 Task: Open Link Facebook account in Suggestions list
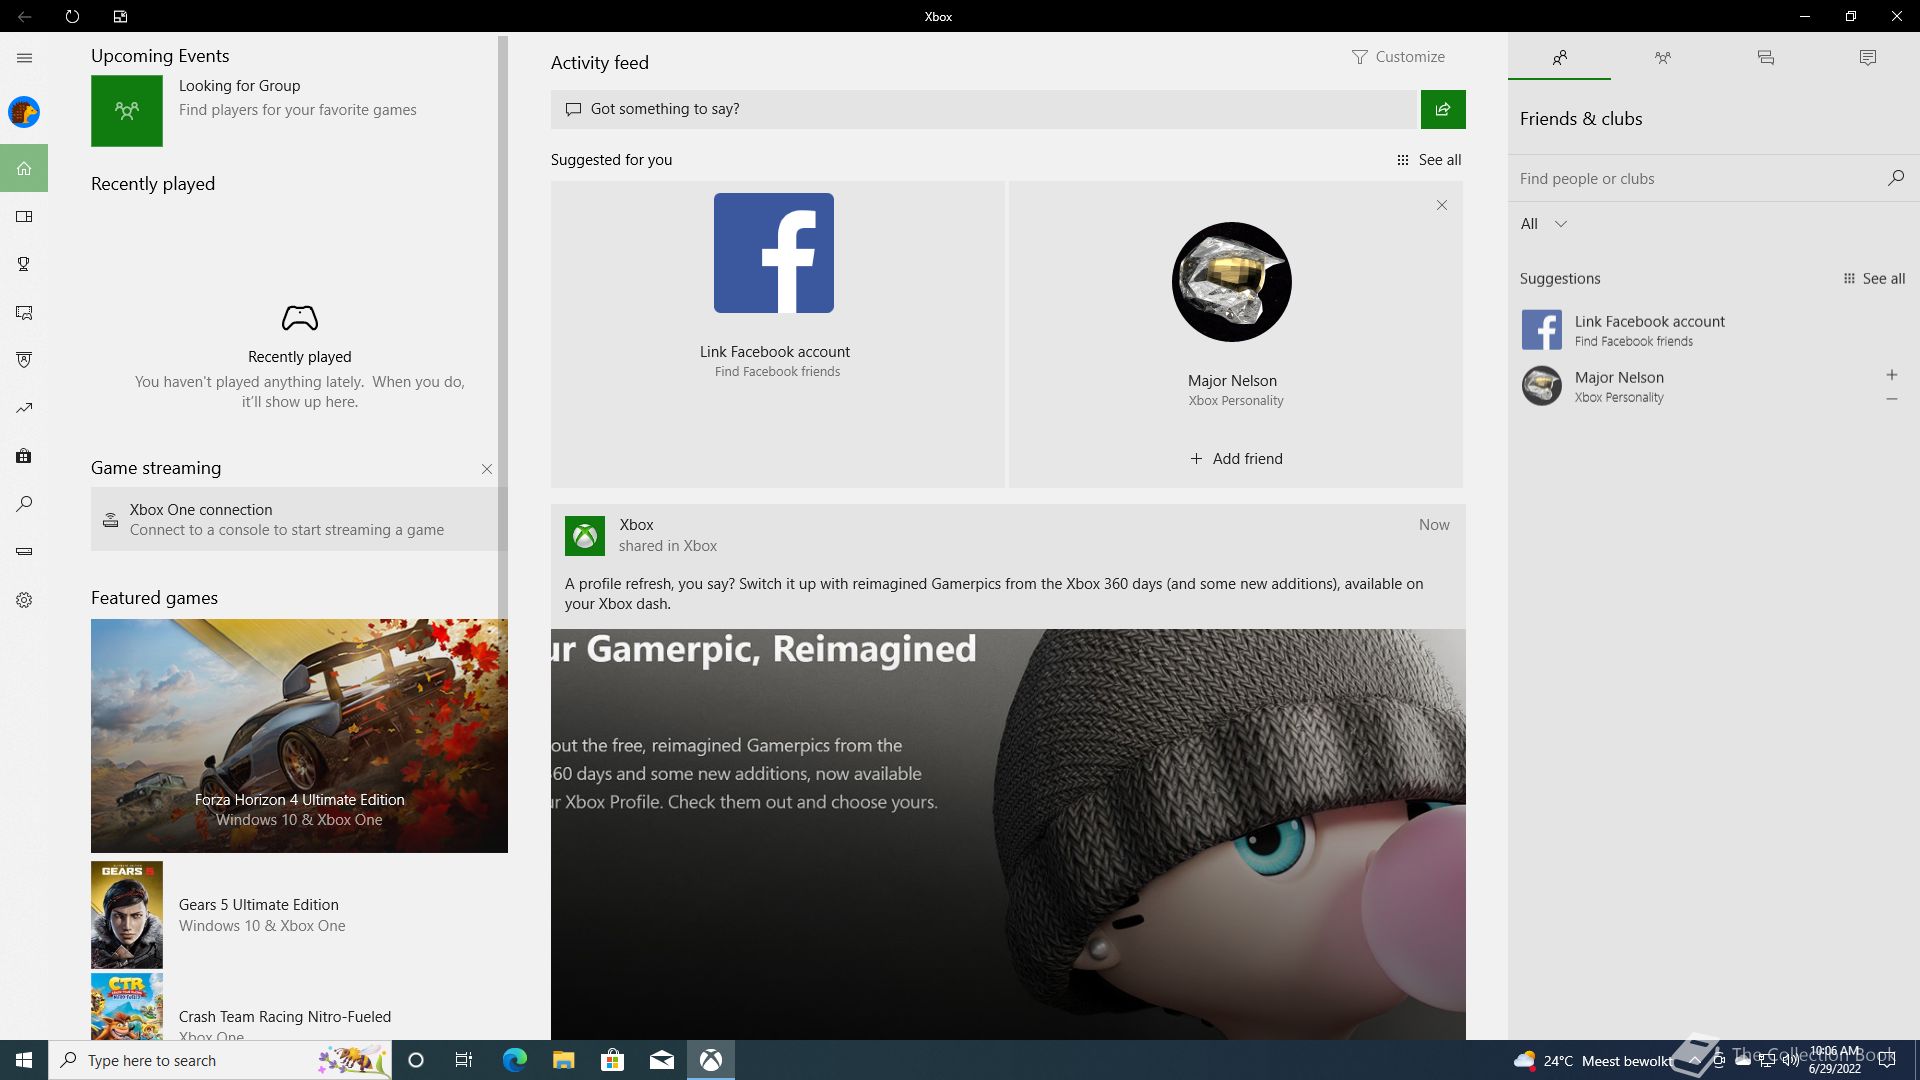click(1713, 330)
